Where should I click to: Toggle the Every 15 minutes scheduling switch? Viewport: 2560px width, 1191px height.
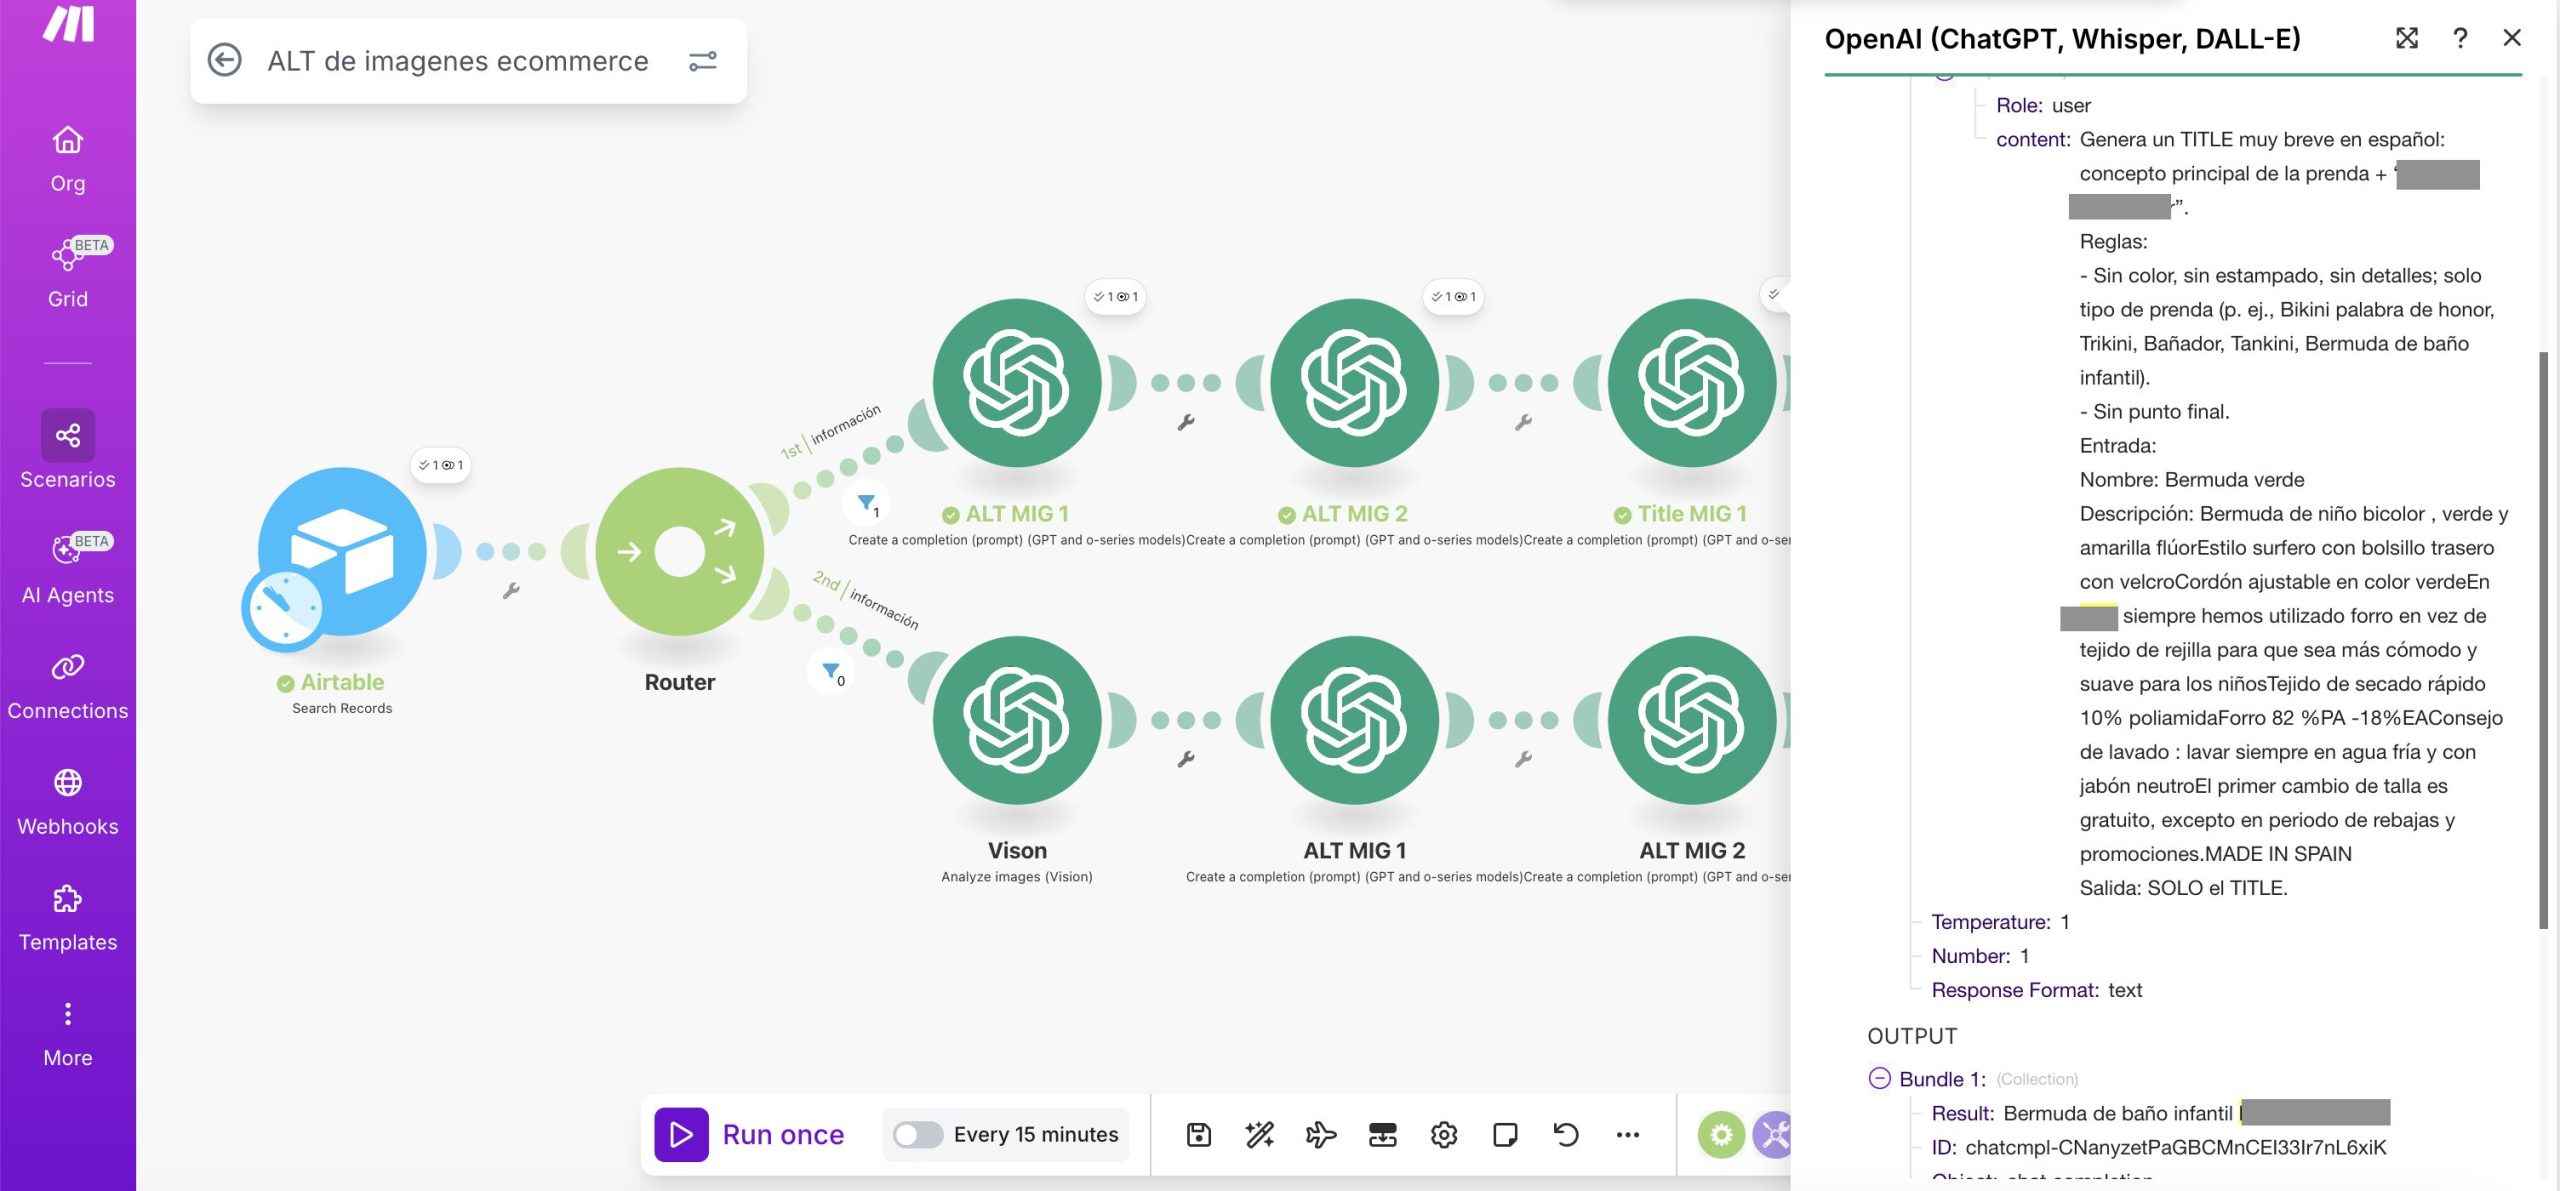917,1134
